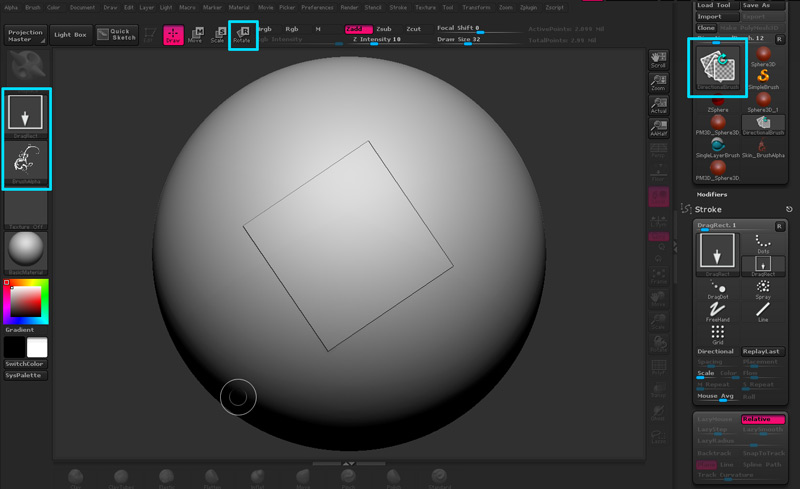
Task: Choose the Spray stroke type
Action: pos(763,289)
